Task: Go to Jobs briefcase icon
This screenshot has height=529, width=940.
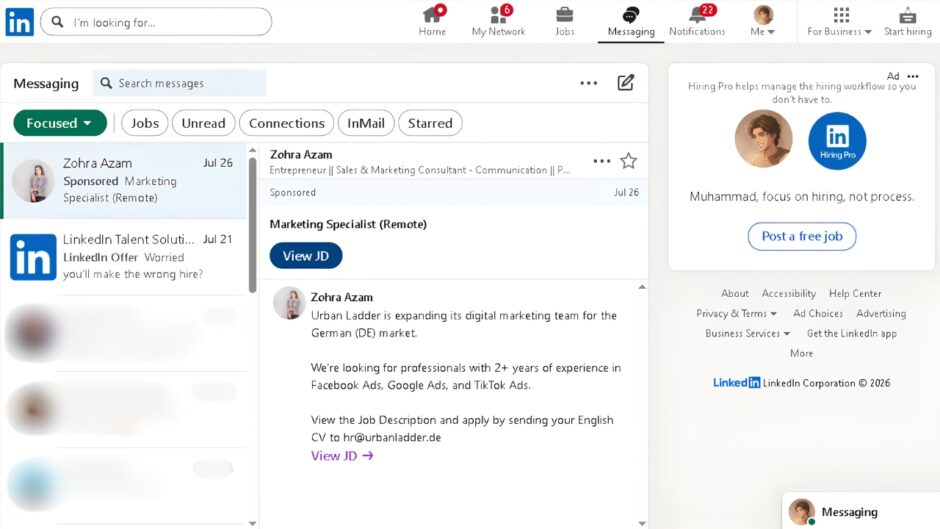Action: click(x=564, y=22)
